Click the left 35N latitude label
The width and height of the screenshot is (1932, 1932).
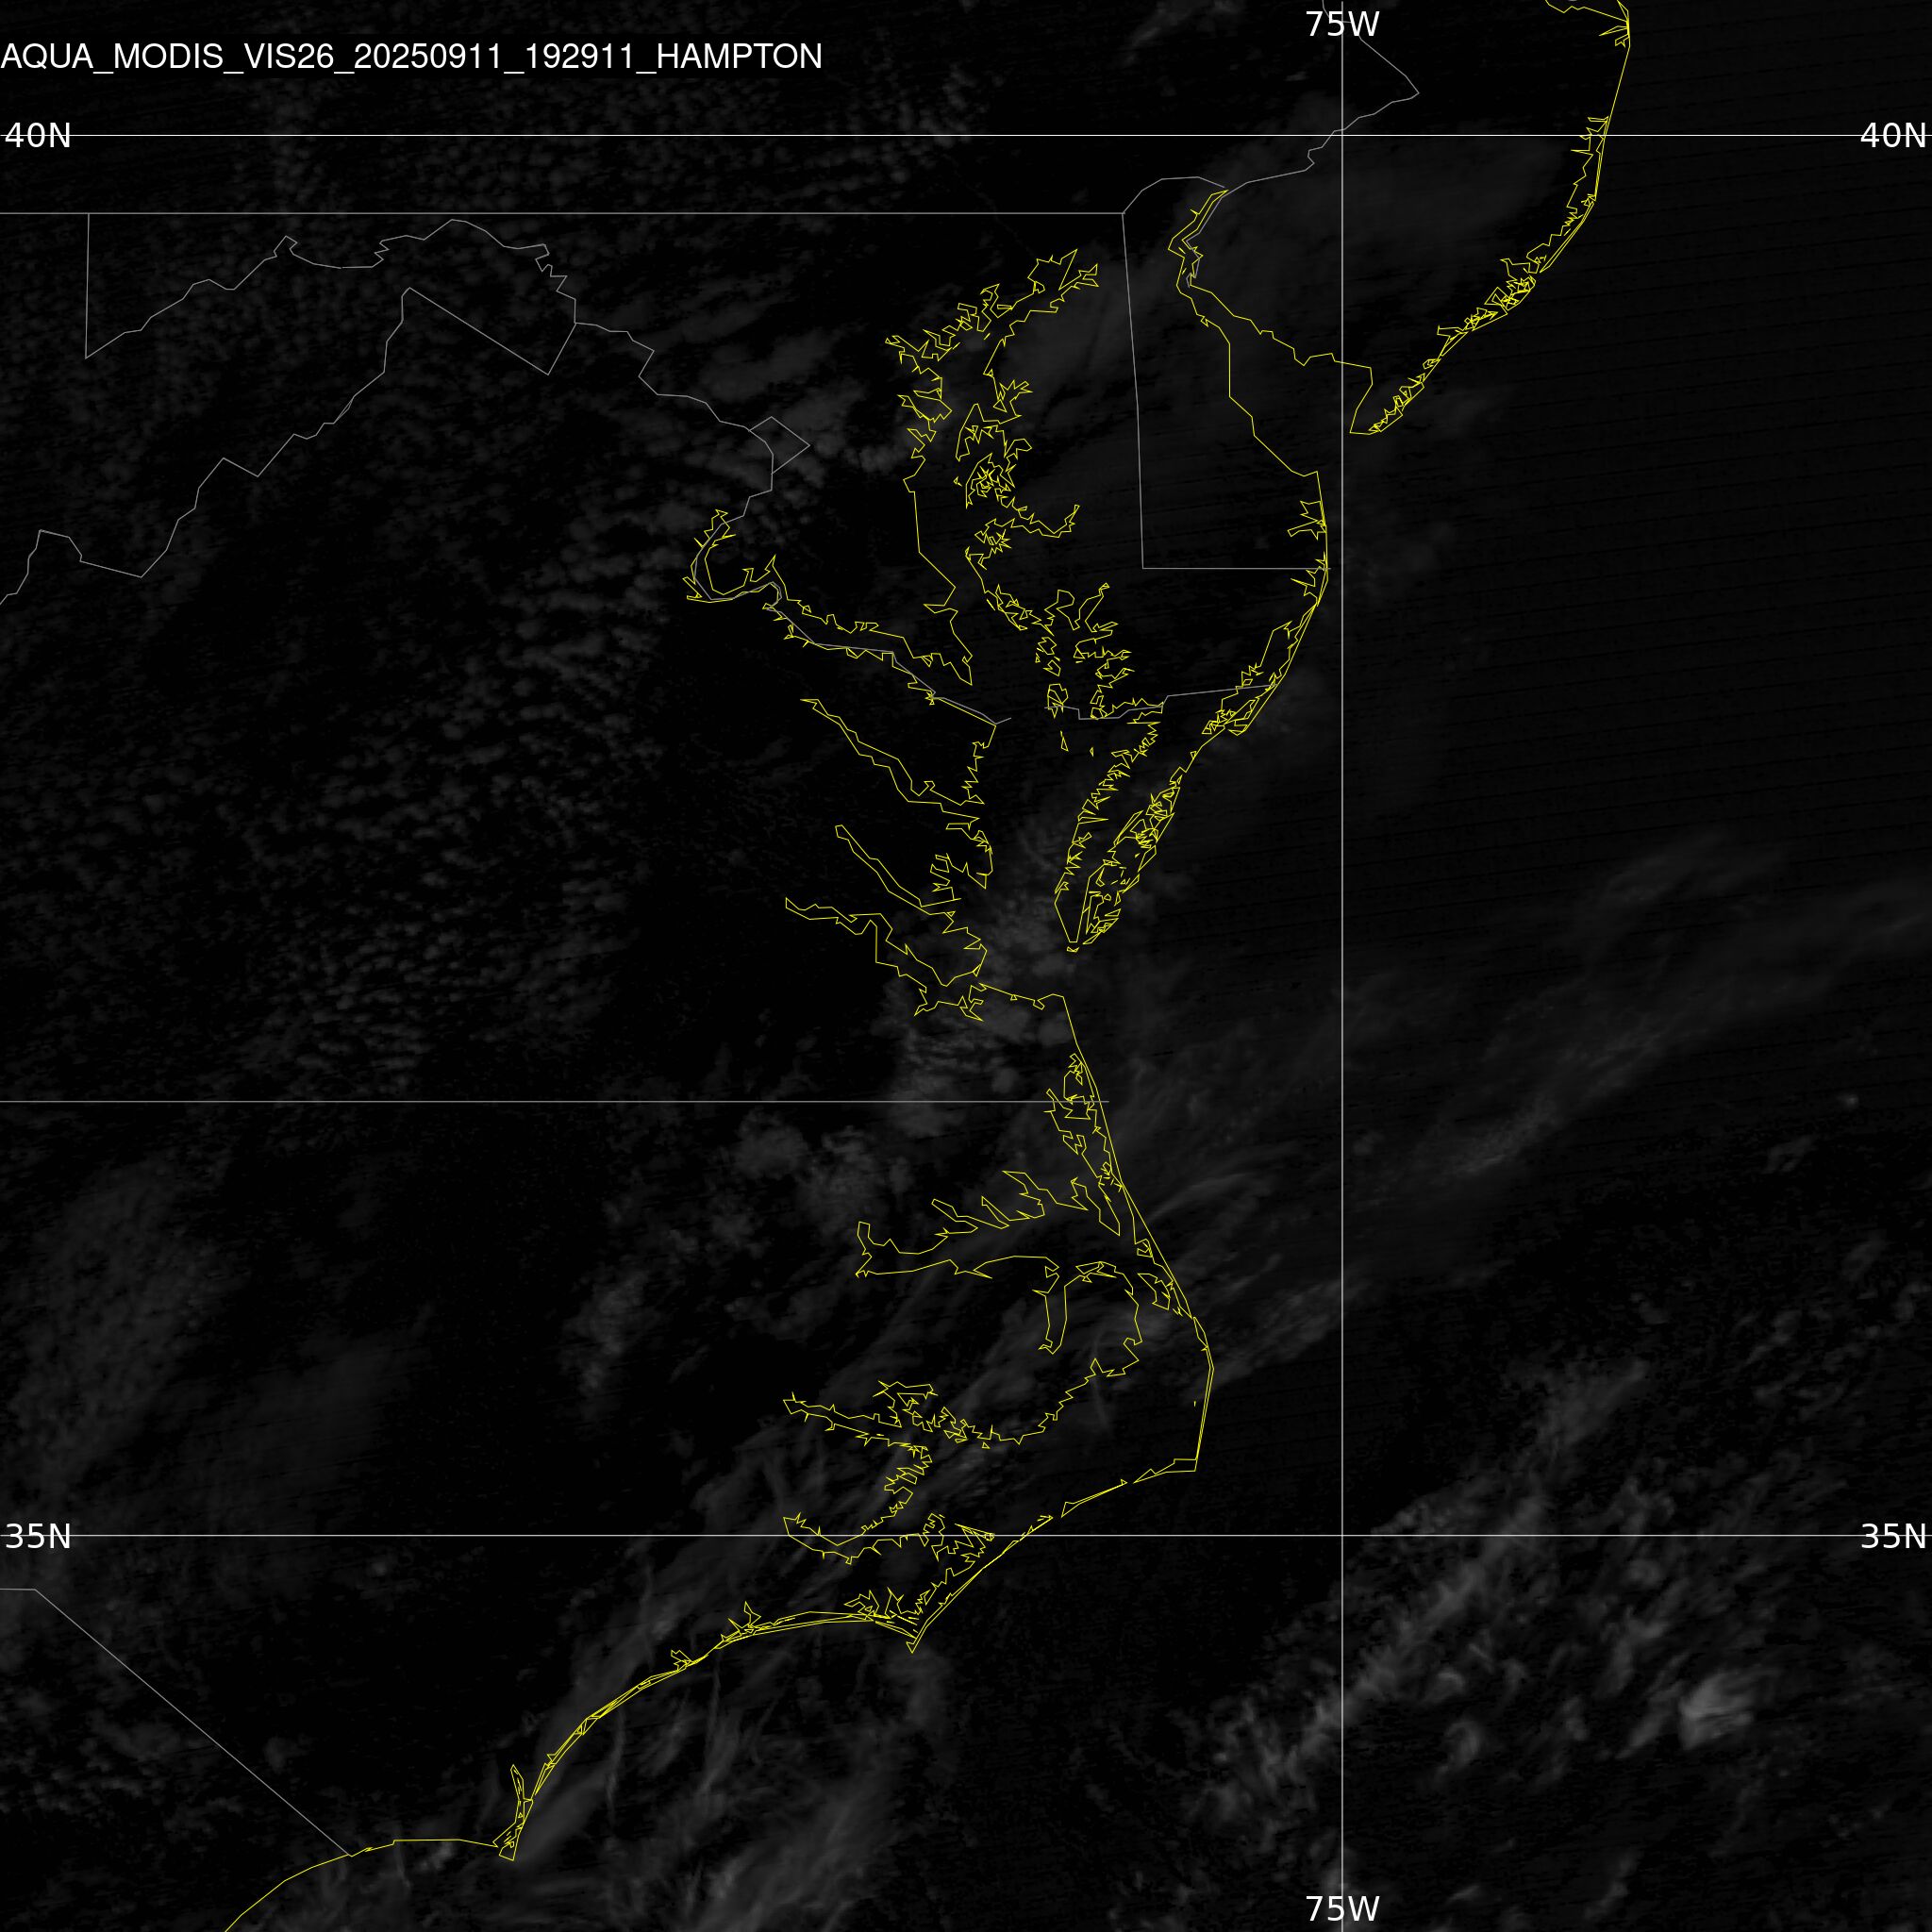coord(38,1536)
